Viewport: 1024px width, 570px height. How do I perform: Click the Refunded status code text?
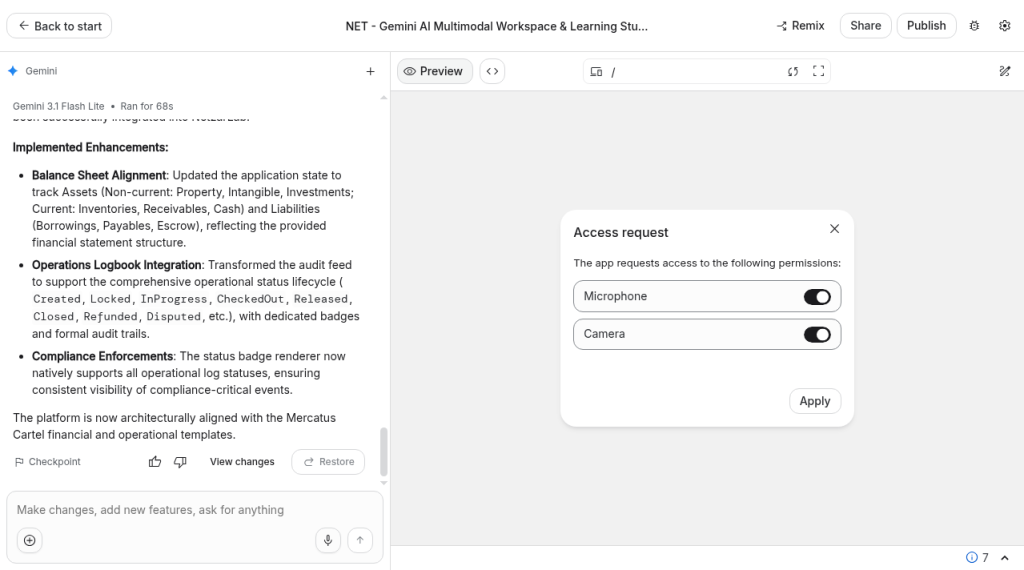(x=110, y=316)
